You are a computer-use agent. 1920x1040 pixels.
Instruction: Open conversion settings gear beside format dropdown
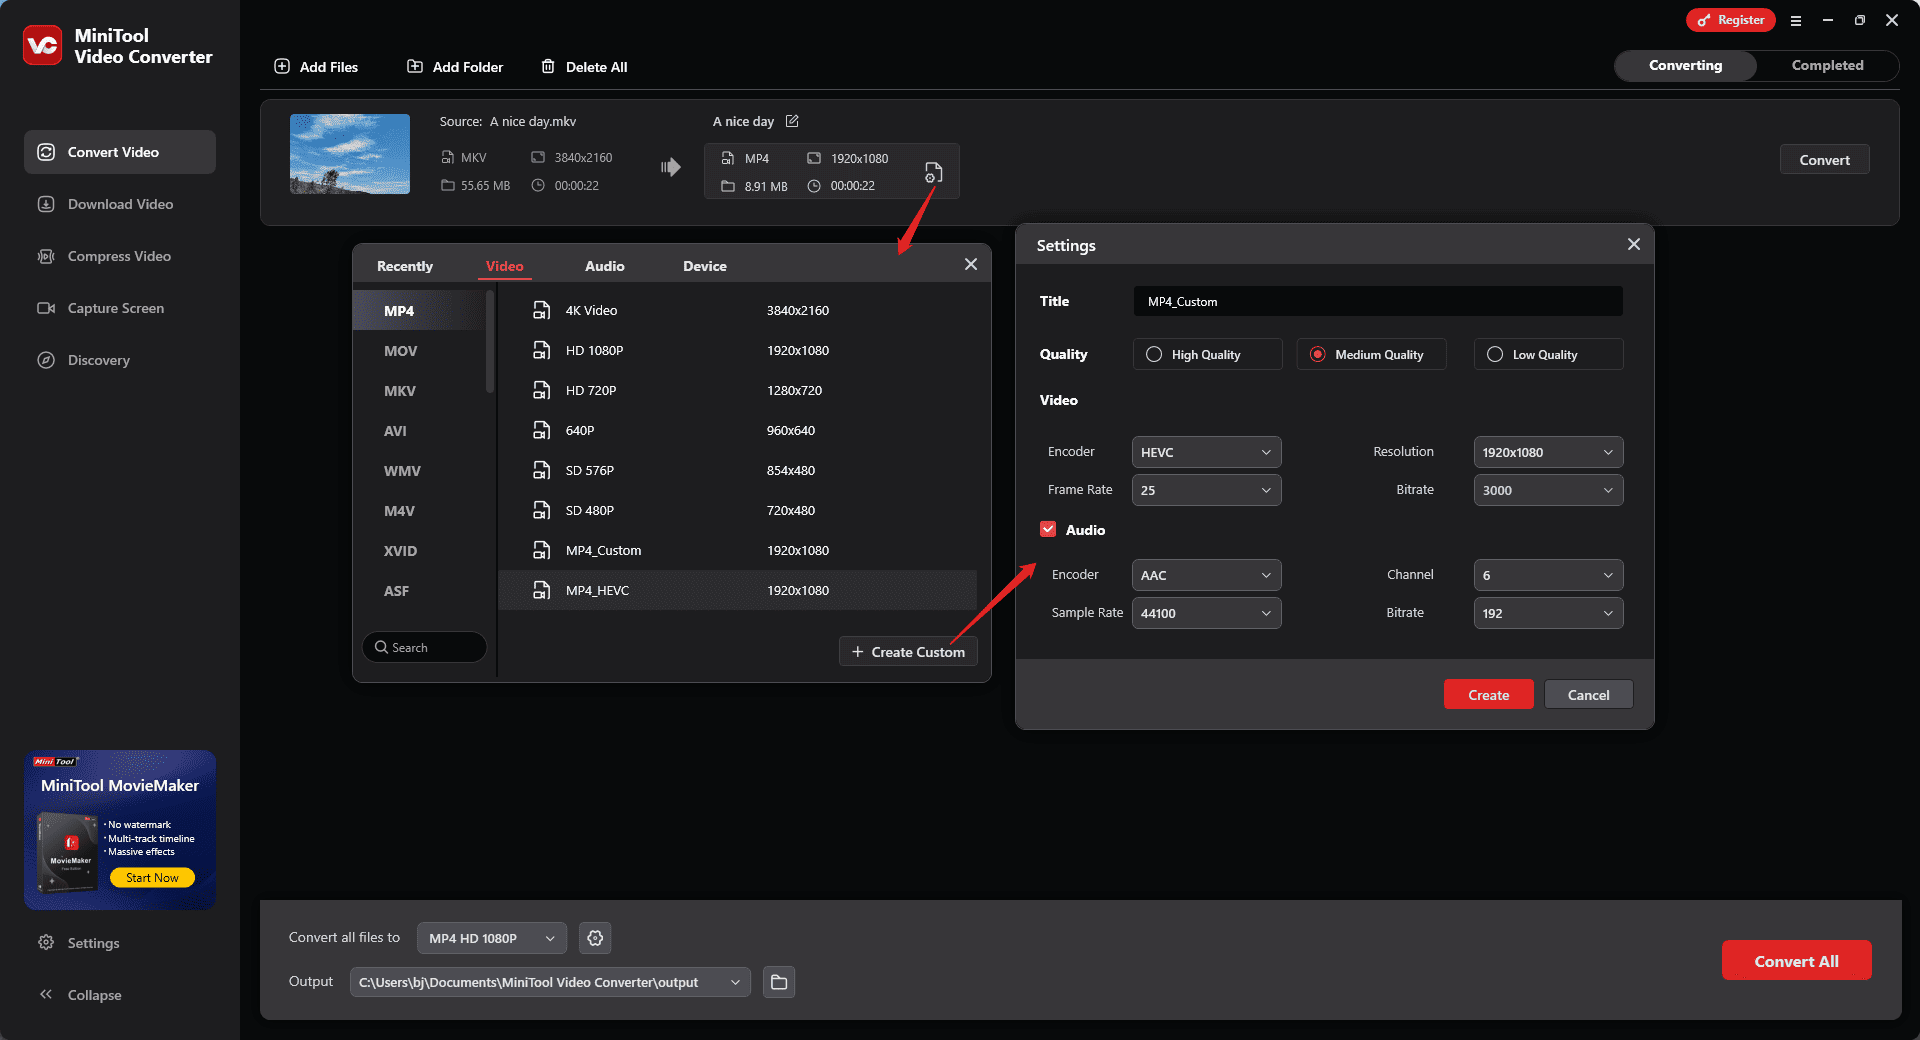595,938
